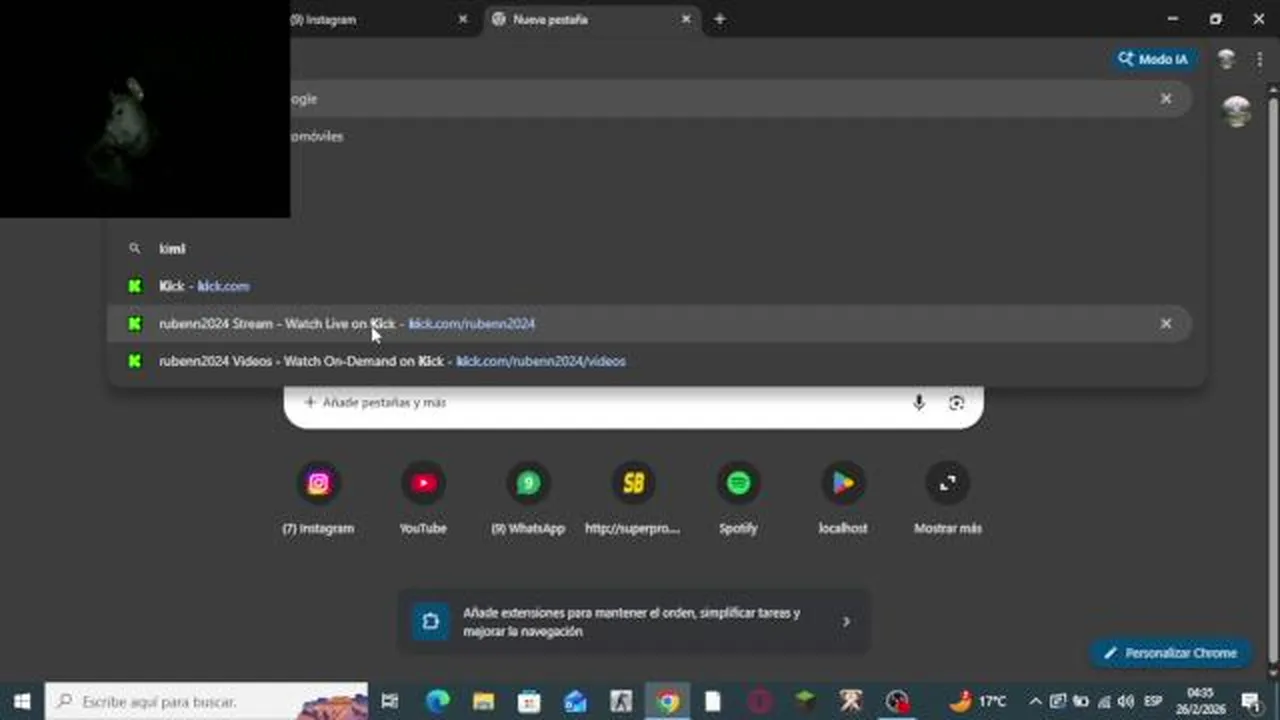The image size is (1280, 720).
Task: Close the Nueva pestaña tab
Action: click(686, 19)
